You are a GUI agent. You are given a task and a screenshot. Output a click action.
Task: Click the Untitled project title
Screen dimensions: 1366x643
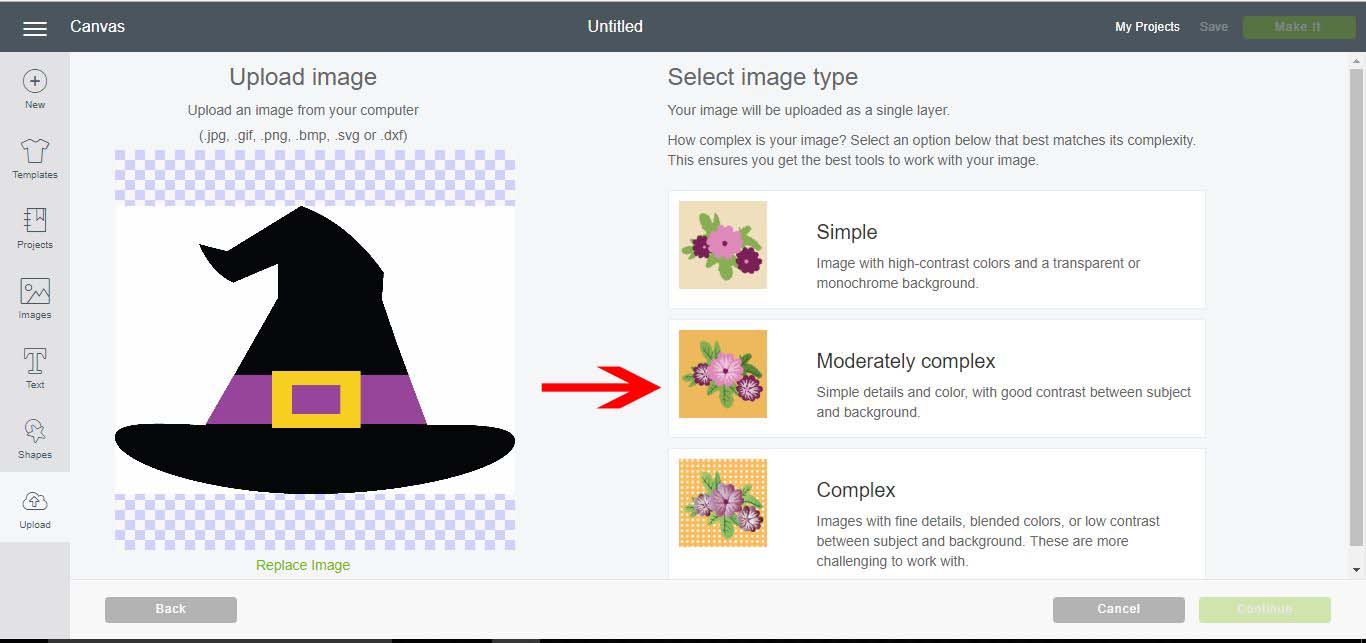click(614, 26)
